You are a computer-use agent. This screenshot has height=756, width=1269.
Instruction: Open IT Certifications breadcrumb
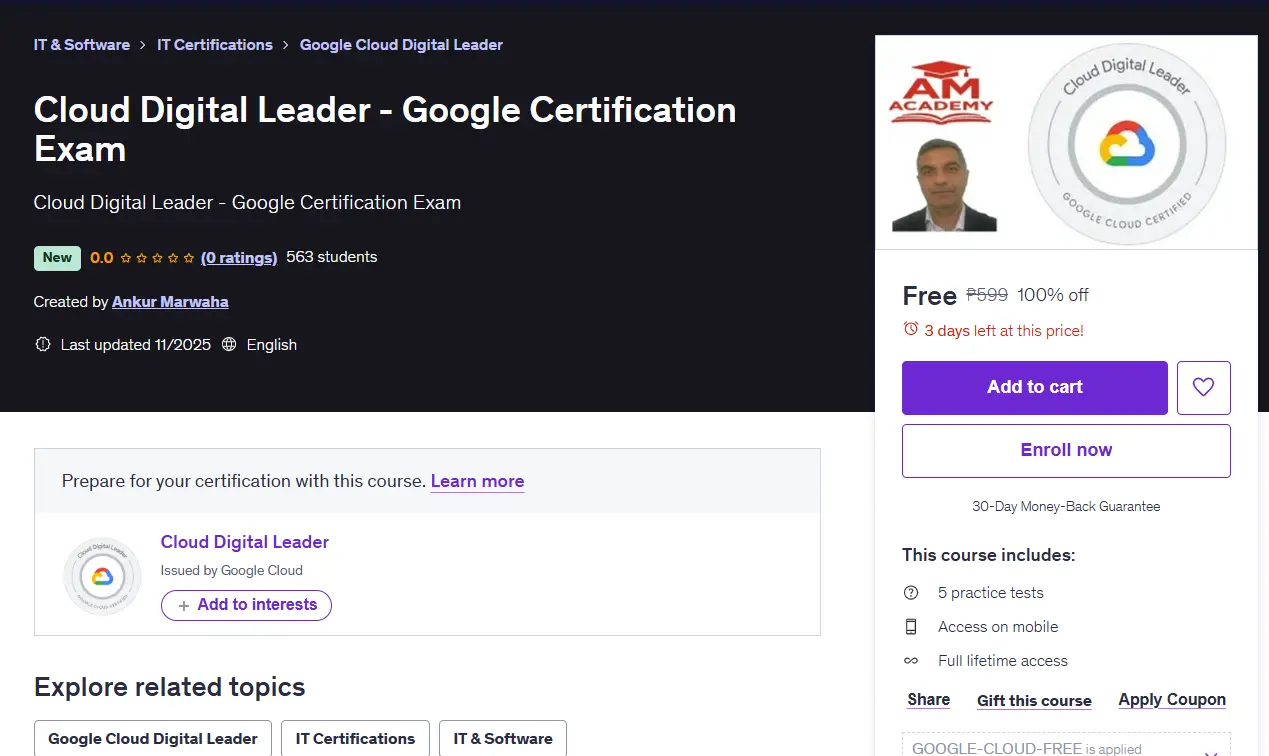215,45
